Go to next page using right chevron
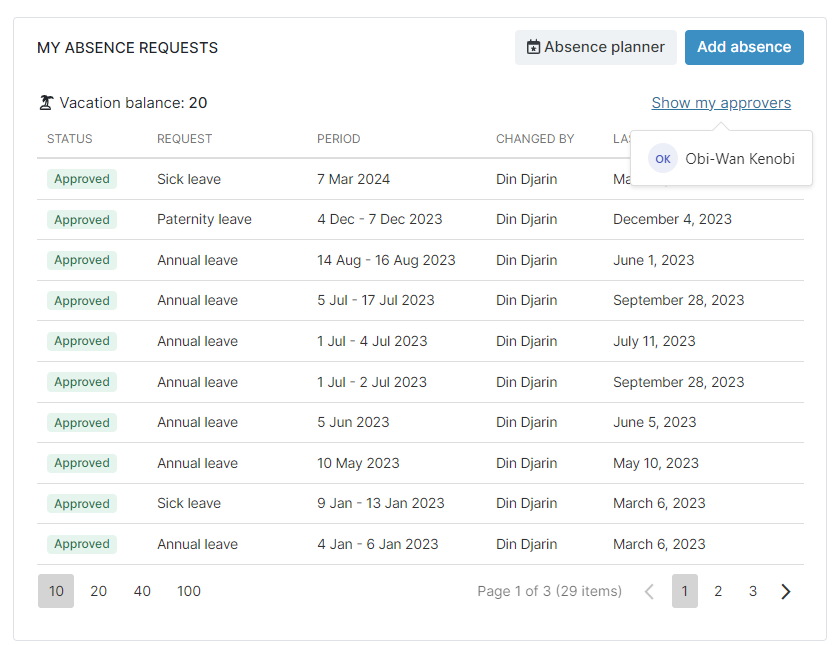Image resolution: width=838 pixels, height=645 pixels. point(786,591)
